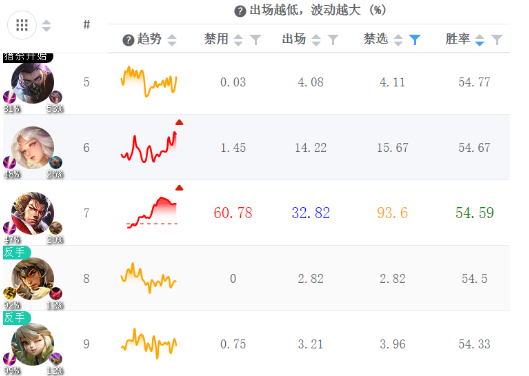Toggle sort arrows next to grid button
The image size is (529, 376).
(x=46, y=26)
